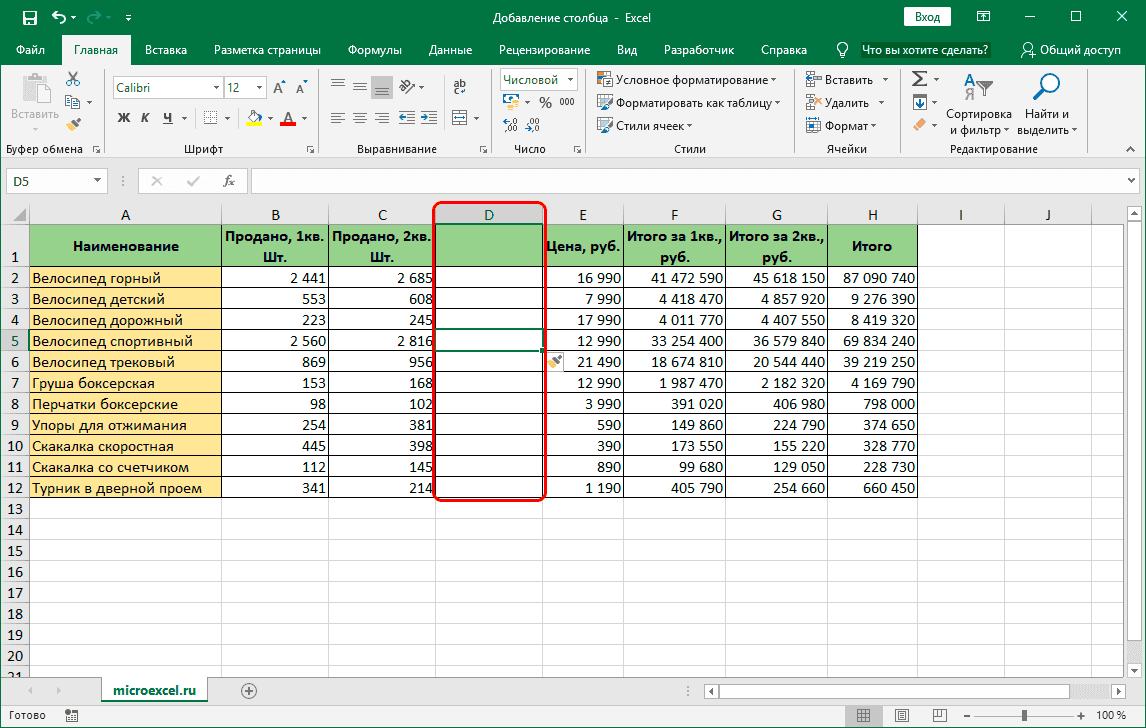This screenshot has height=728, width=1146.
Task: Switch to the Вставка ribbon tab
Action: 165,48
